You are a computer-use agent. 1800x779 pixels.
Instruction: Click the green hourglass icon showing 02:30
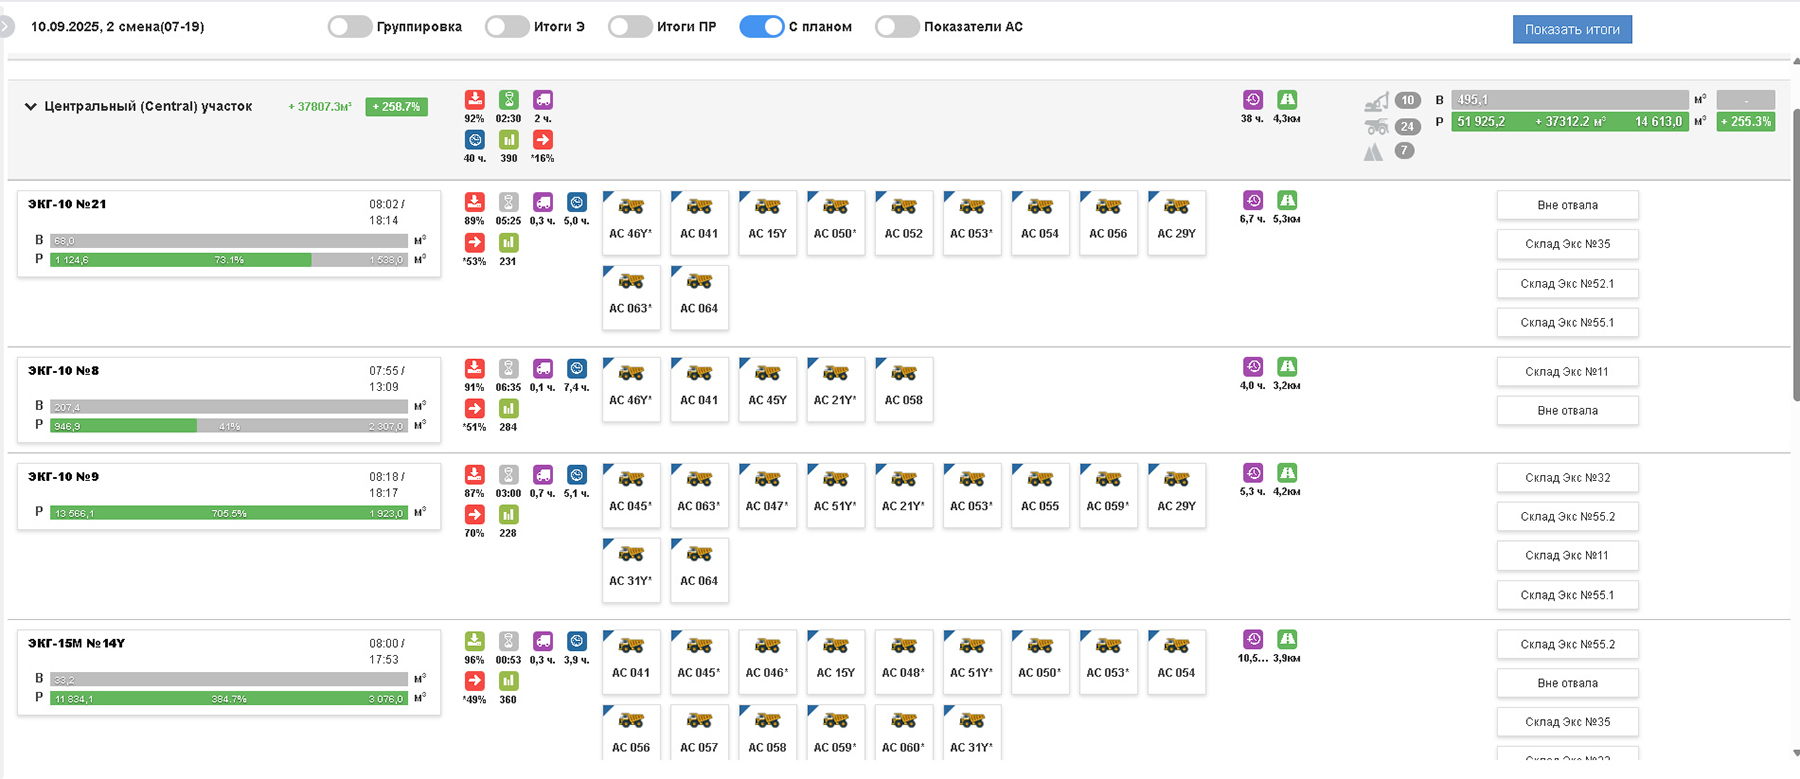point(508,100)
